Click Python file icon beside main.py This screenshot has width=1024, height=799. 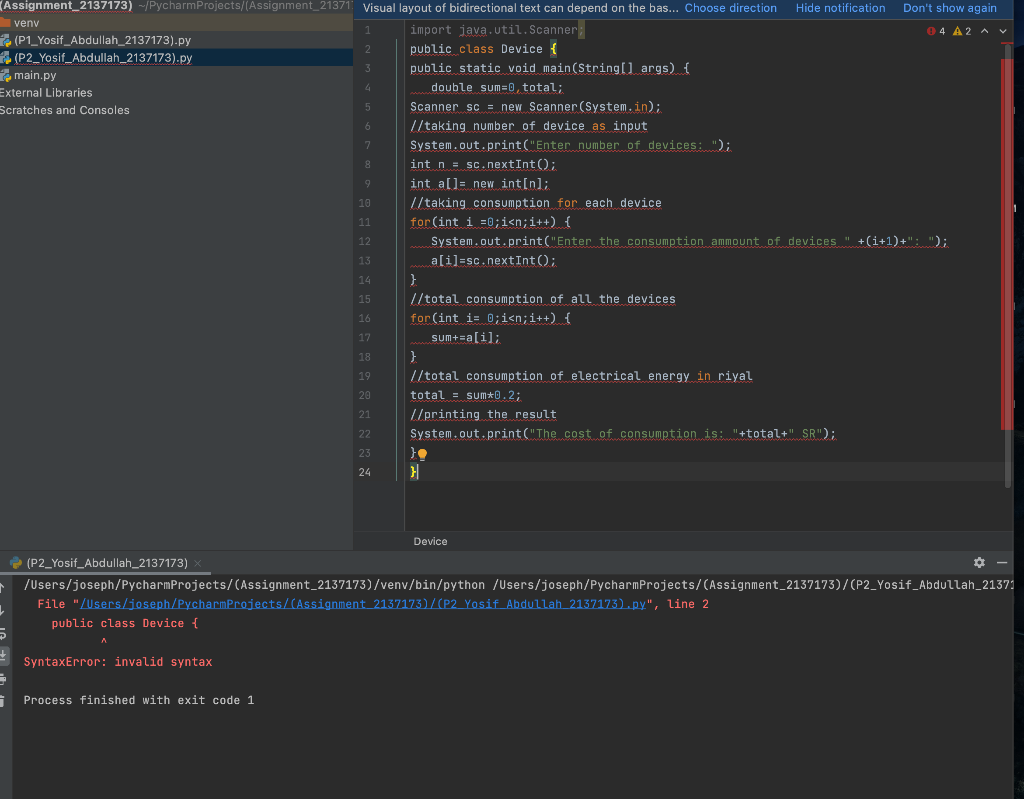click(5, 75)
